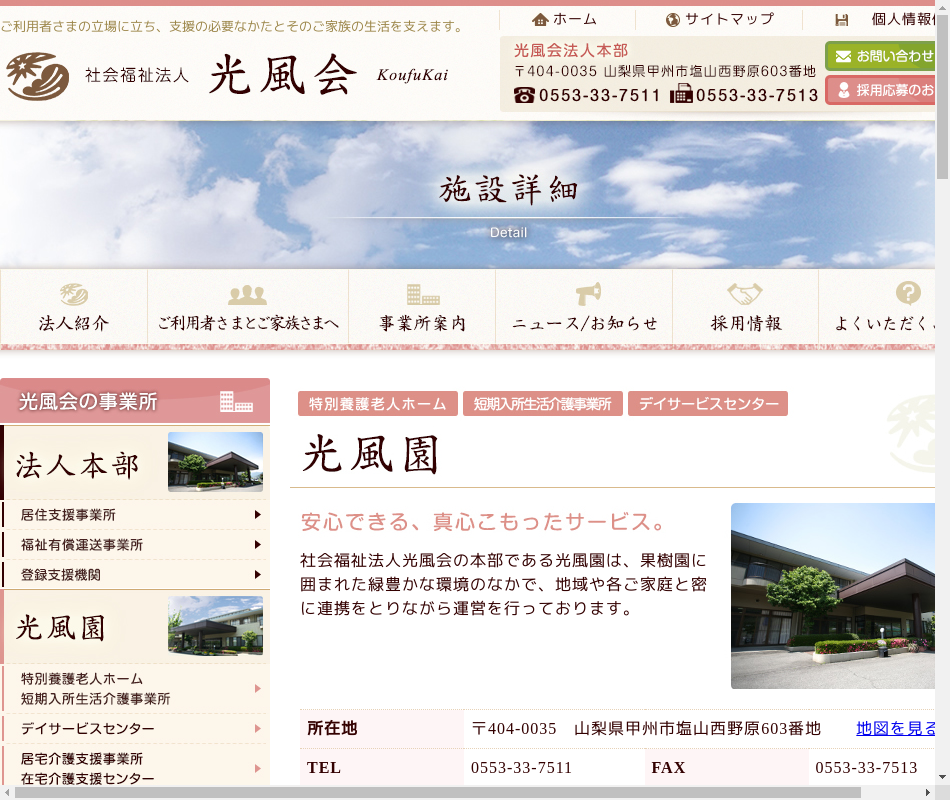950x800 pixels.
Task: Click the handshake icon above 採用情報
Action: point(745,294)
